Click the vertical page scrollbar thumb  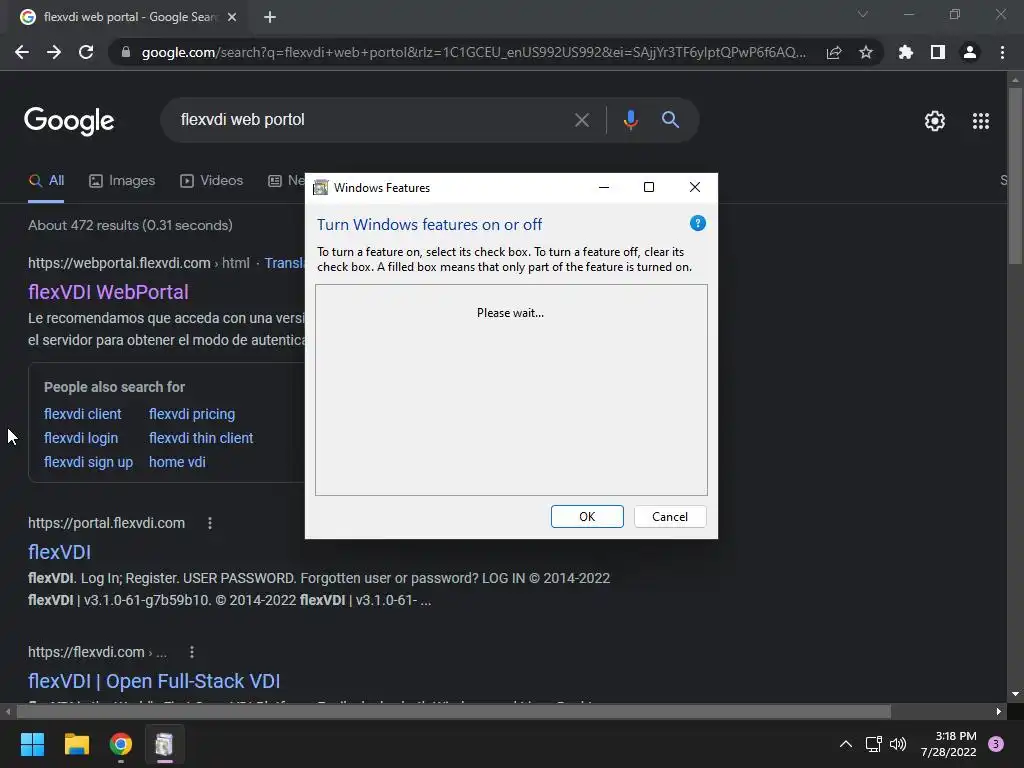pyautogui.click(x=1015, y=175)
